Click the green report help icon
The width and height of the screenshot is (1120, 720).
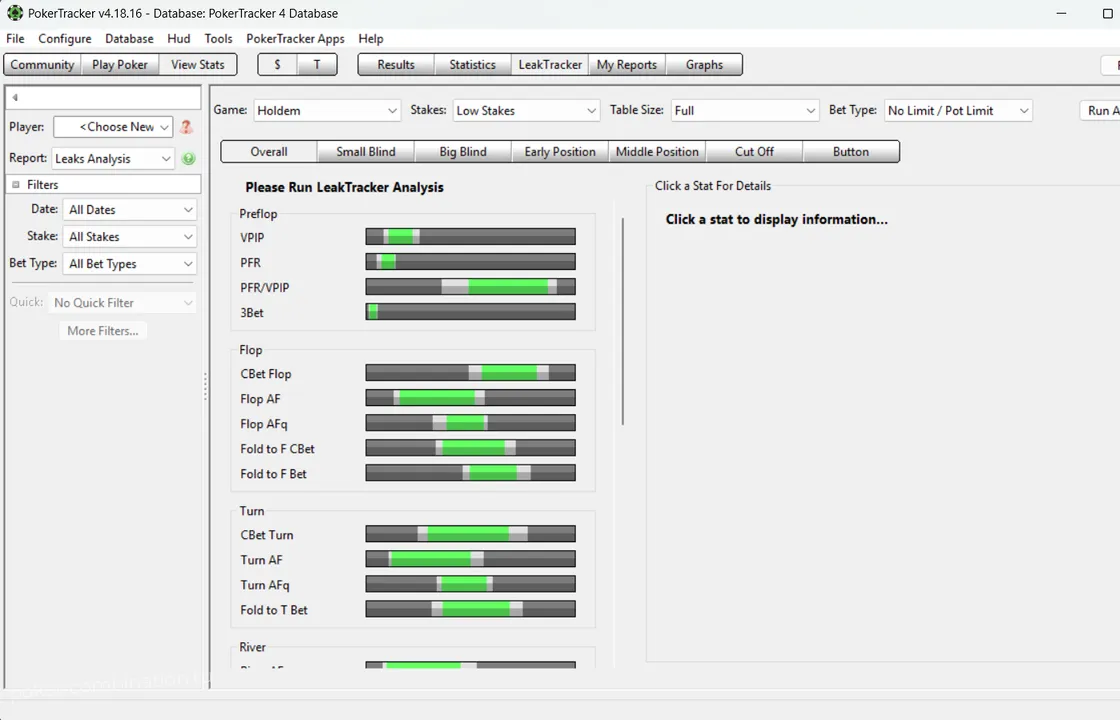(x=189, y=159)
